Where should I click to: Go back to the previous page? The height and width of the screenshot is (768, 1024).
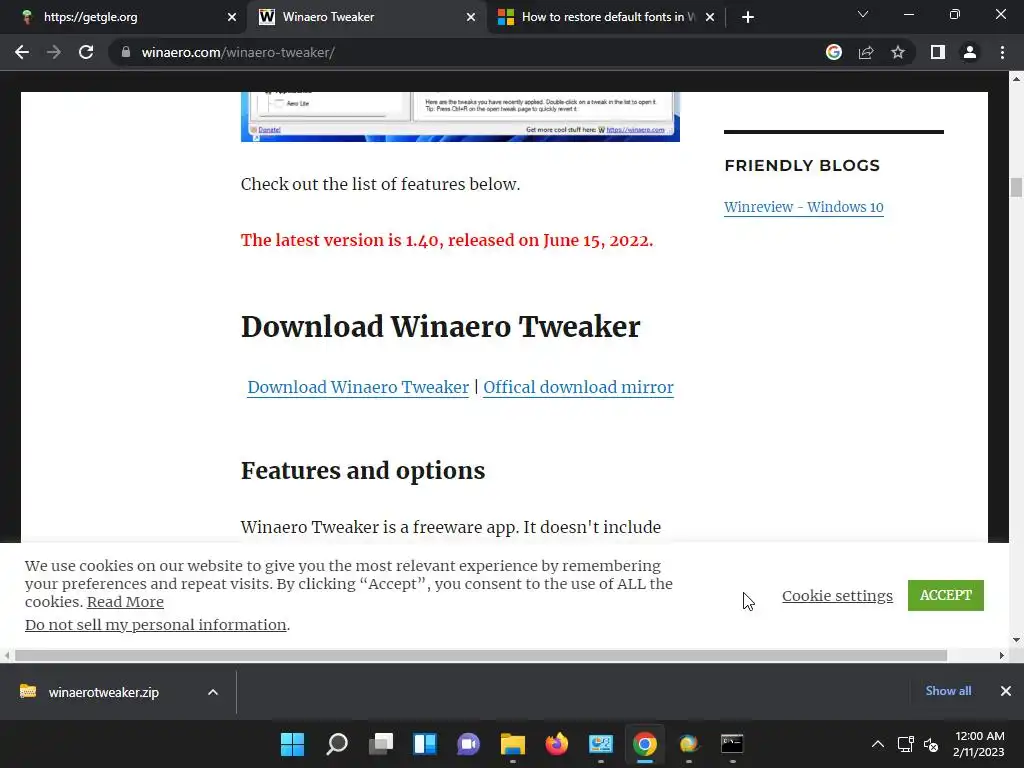coord(22,52)
